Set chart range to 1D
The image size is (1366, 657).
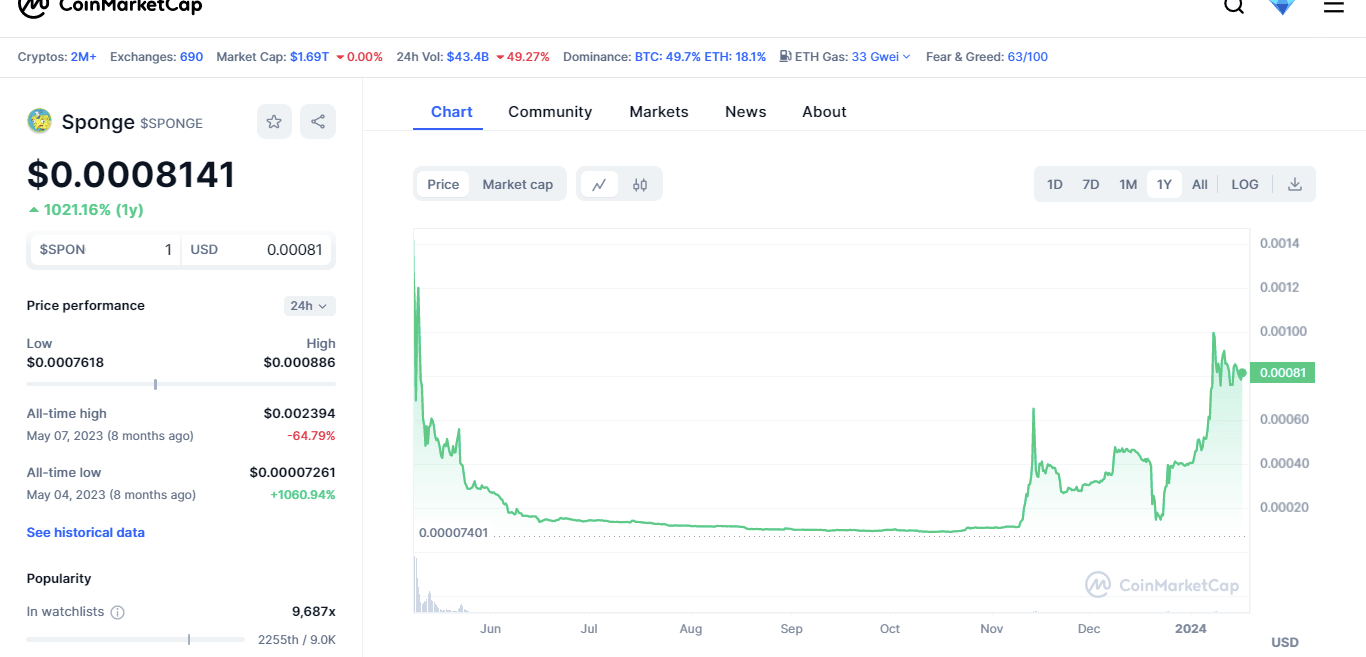(x=1055, y=184)
